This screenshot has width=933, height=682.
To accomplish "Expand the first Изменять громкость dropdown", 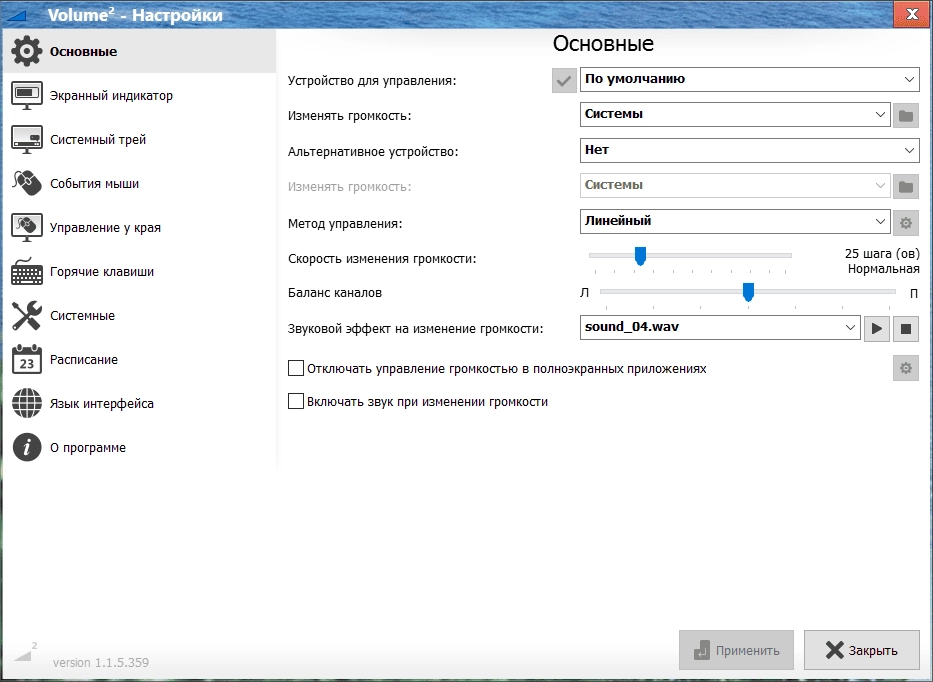I will pos(735,114).
